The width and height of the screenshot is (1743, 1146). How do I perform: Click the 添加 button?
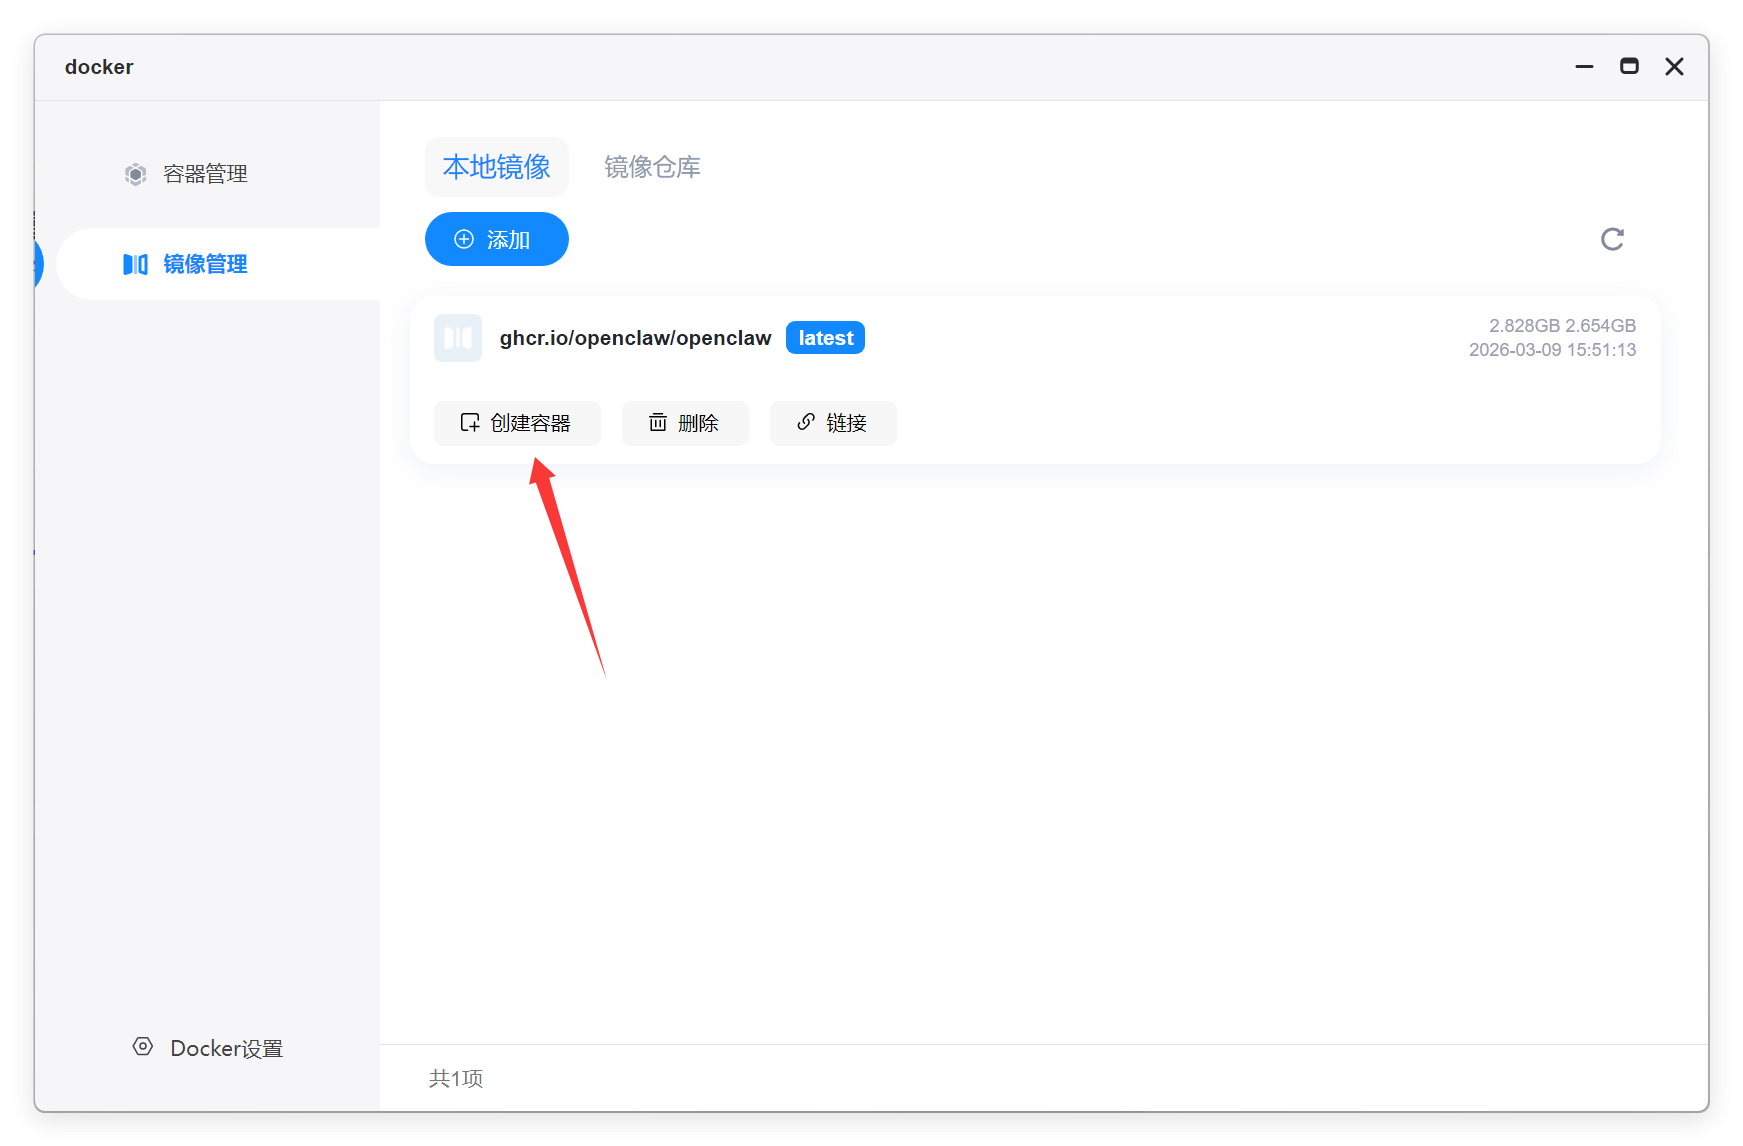497,239
